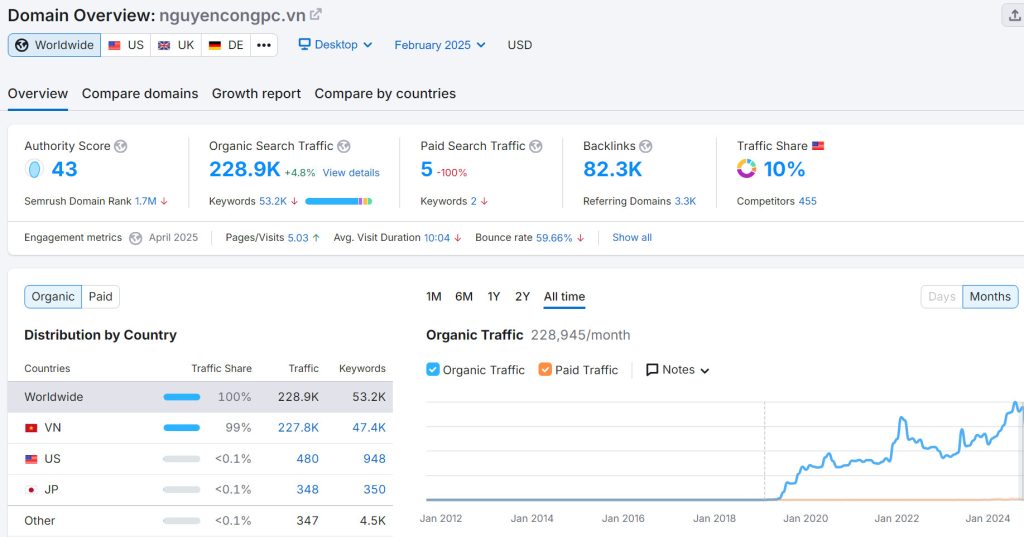Switch to Organic distribution toggle
Image resolution: width=1024 pixels, height=537 pixels.
53,297
